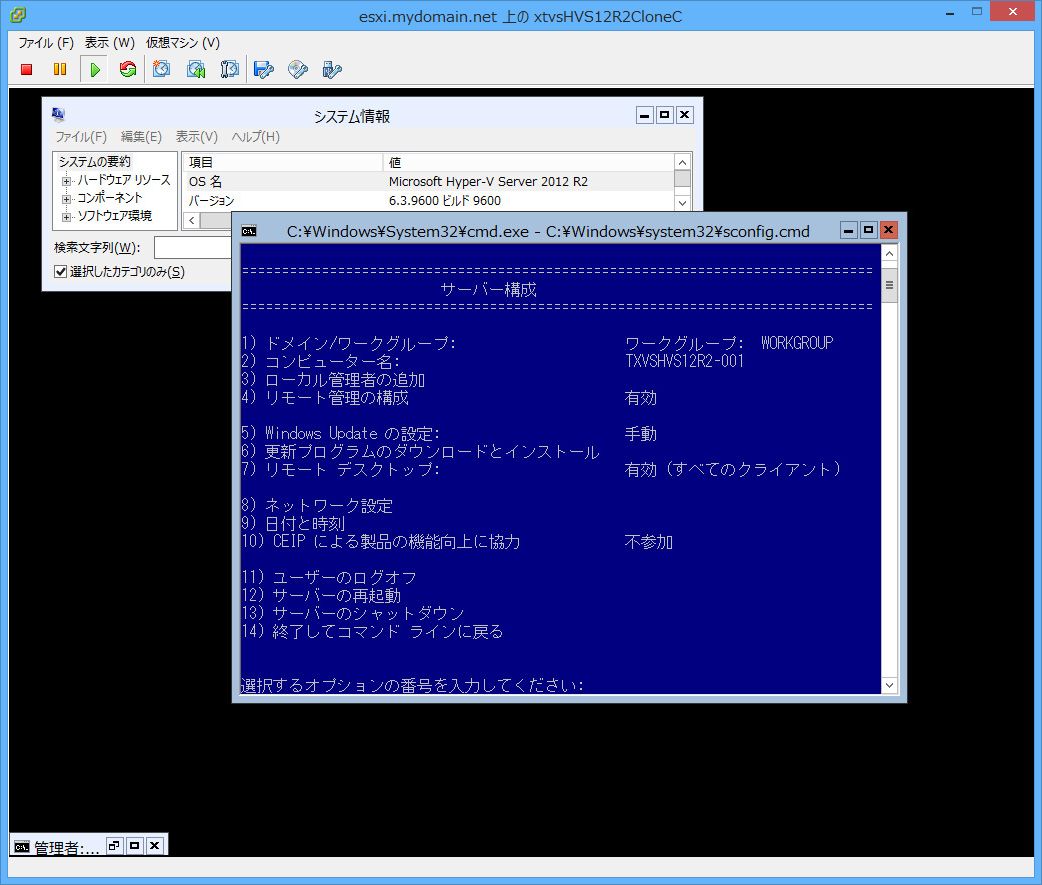The image size is (1042, 885).
Task: Click option 13) サーバーのシャットダウン line
Action: [x=353, y=613]
